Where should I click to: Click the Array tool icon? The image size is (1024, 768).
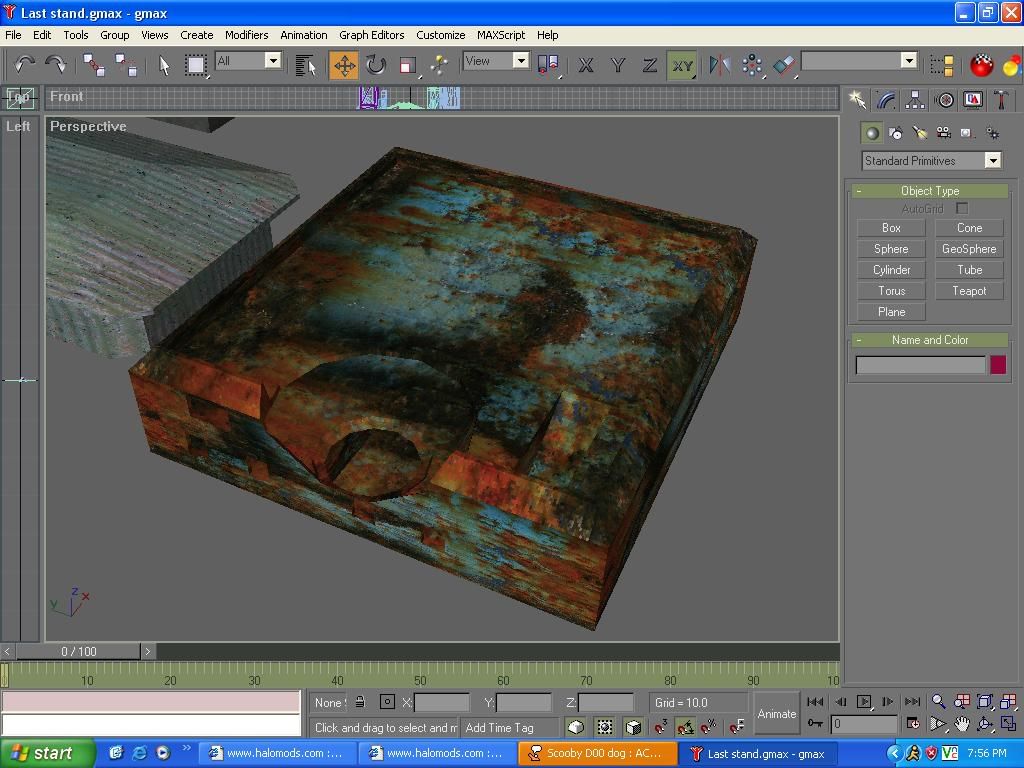pos(752,65)
